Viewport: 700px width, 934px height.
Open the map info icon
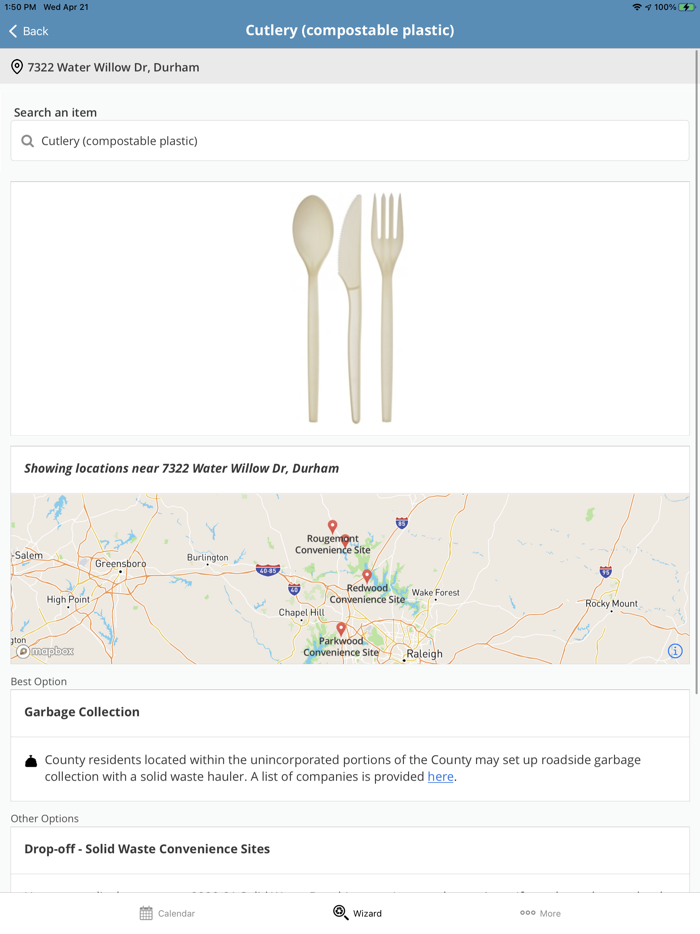click(675, 651)
